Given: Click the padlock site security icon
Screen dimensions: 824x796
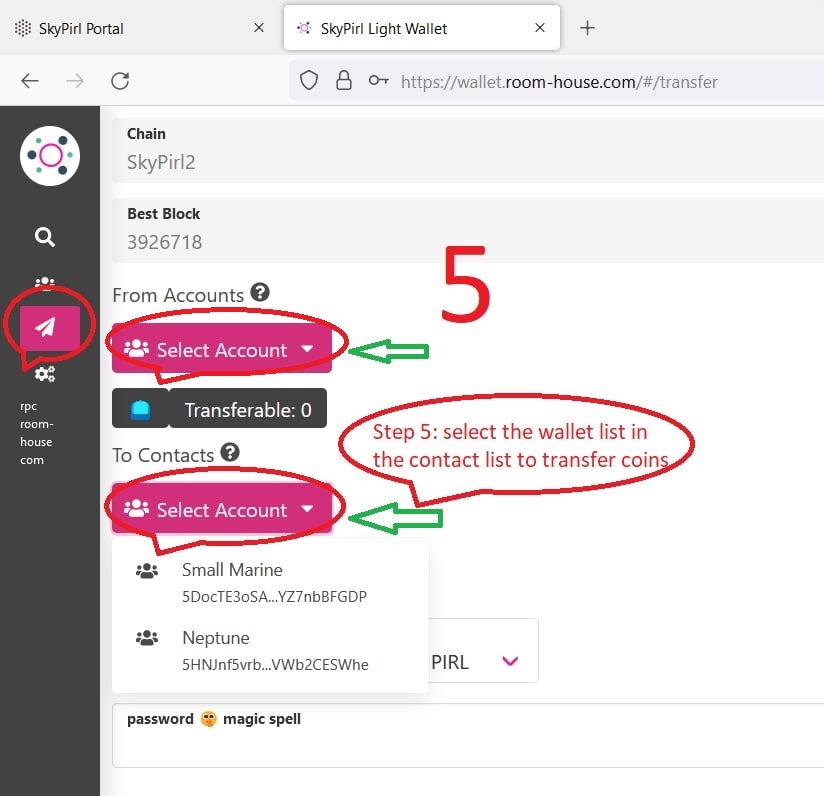Looking at the screenshot, I should click(343, 81).
